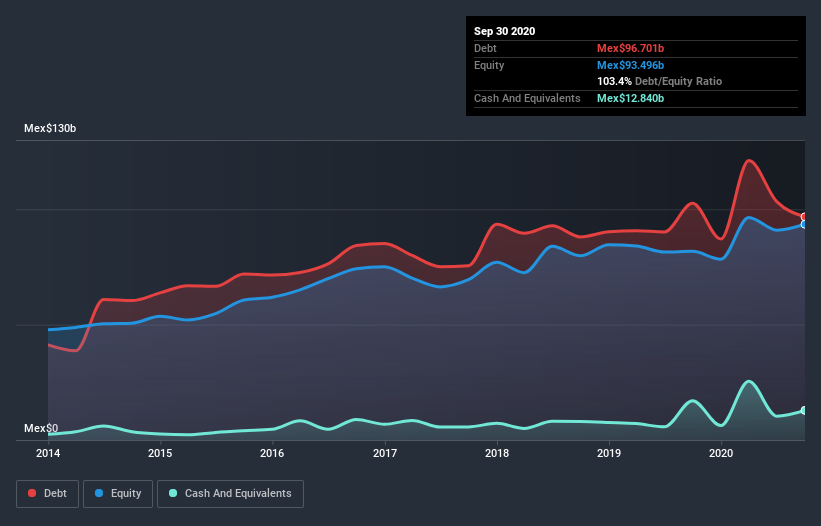Click the Mex$130b y-axis label
The height and width of the screenshot is (526, 821).
click(50, 128)
